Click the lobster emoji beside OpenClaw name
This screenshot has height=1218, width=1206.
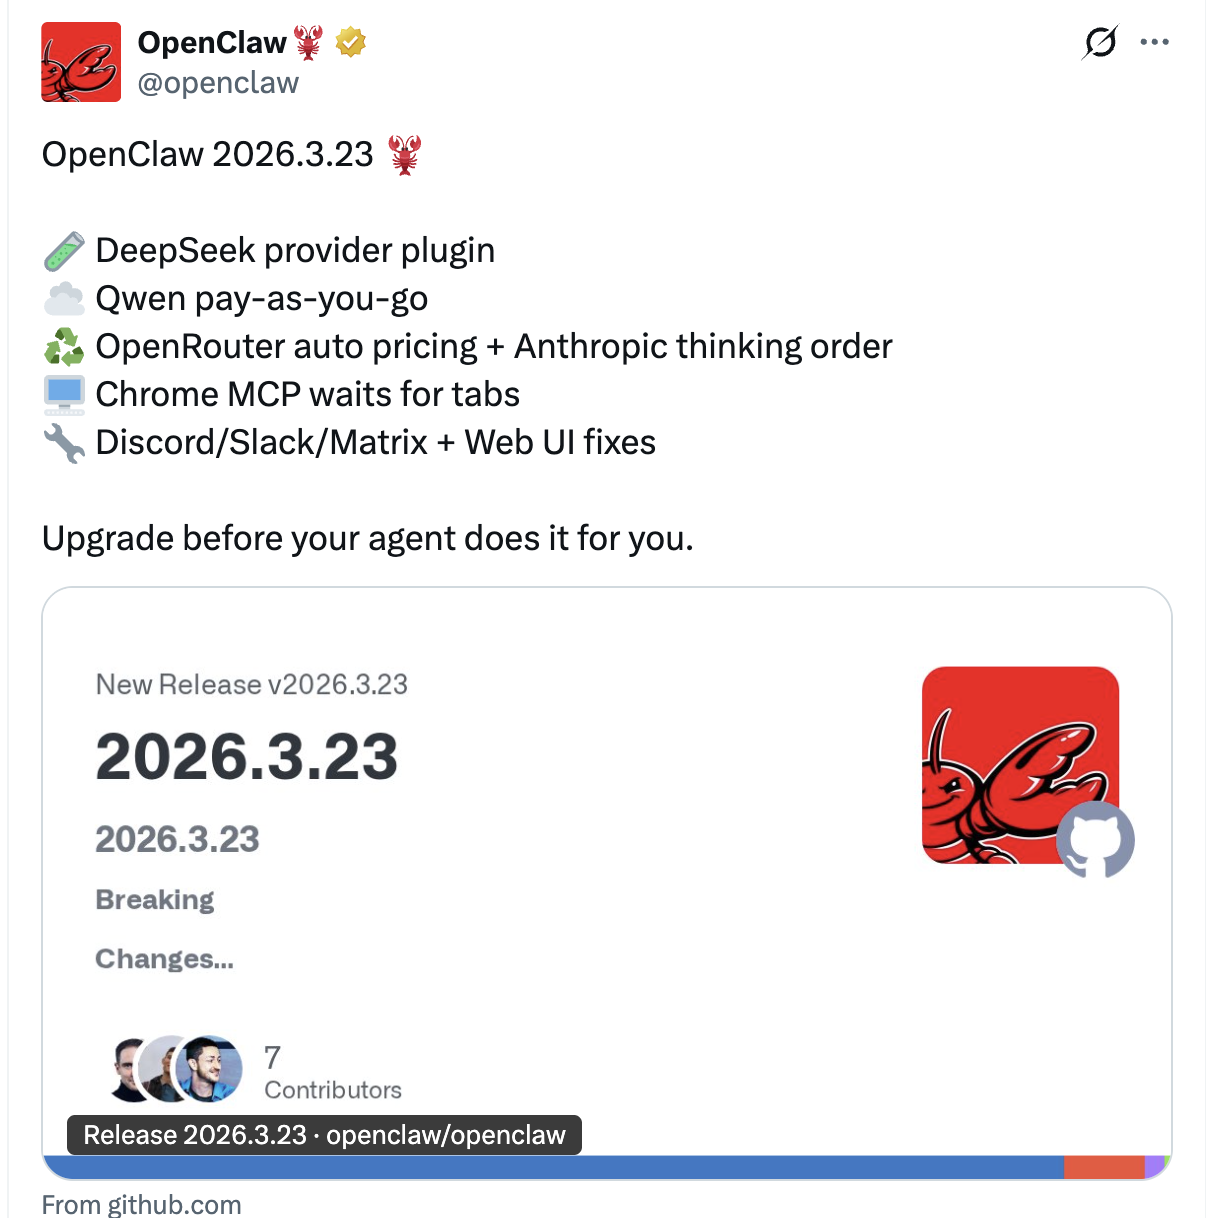point(309,42)
